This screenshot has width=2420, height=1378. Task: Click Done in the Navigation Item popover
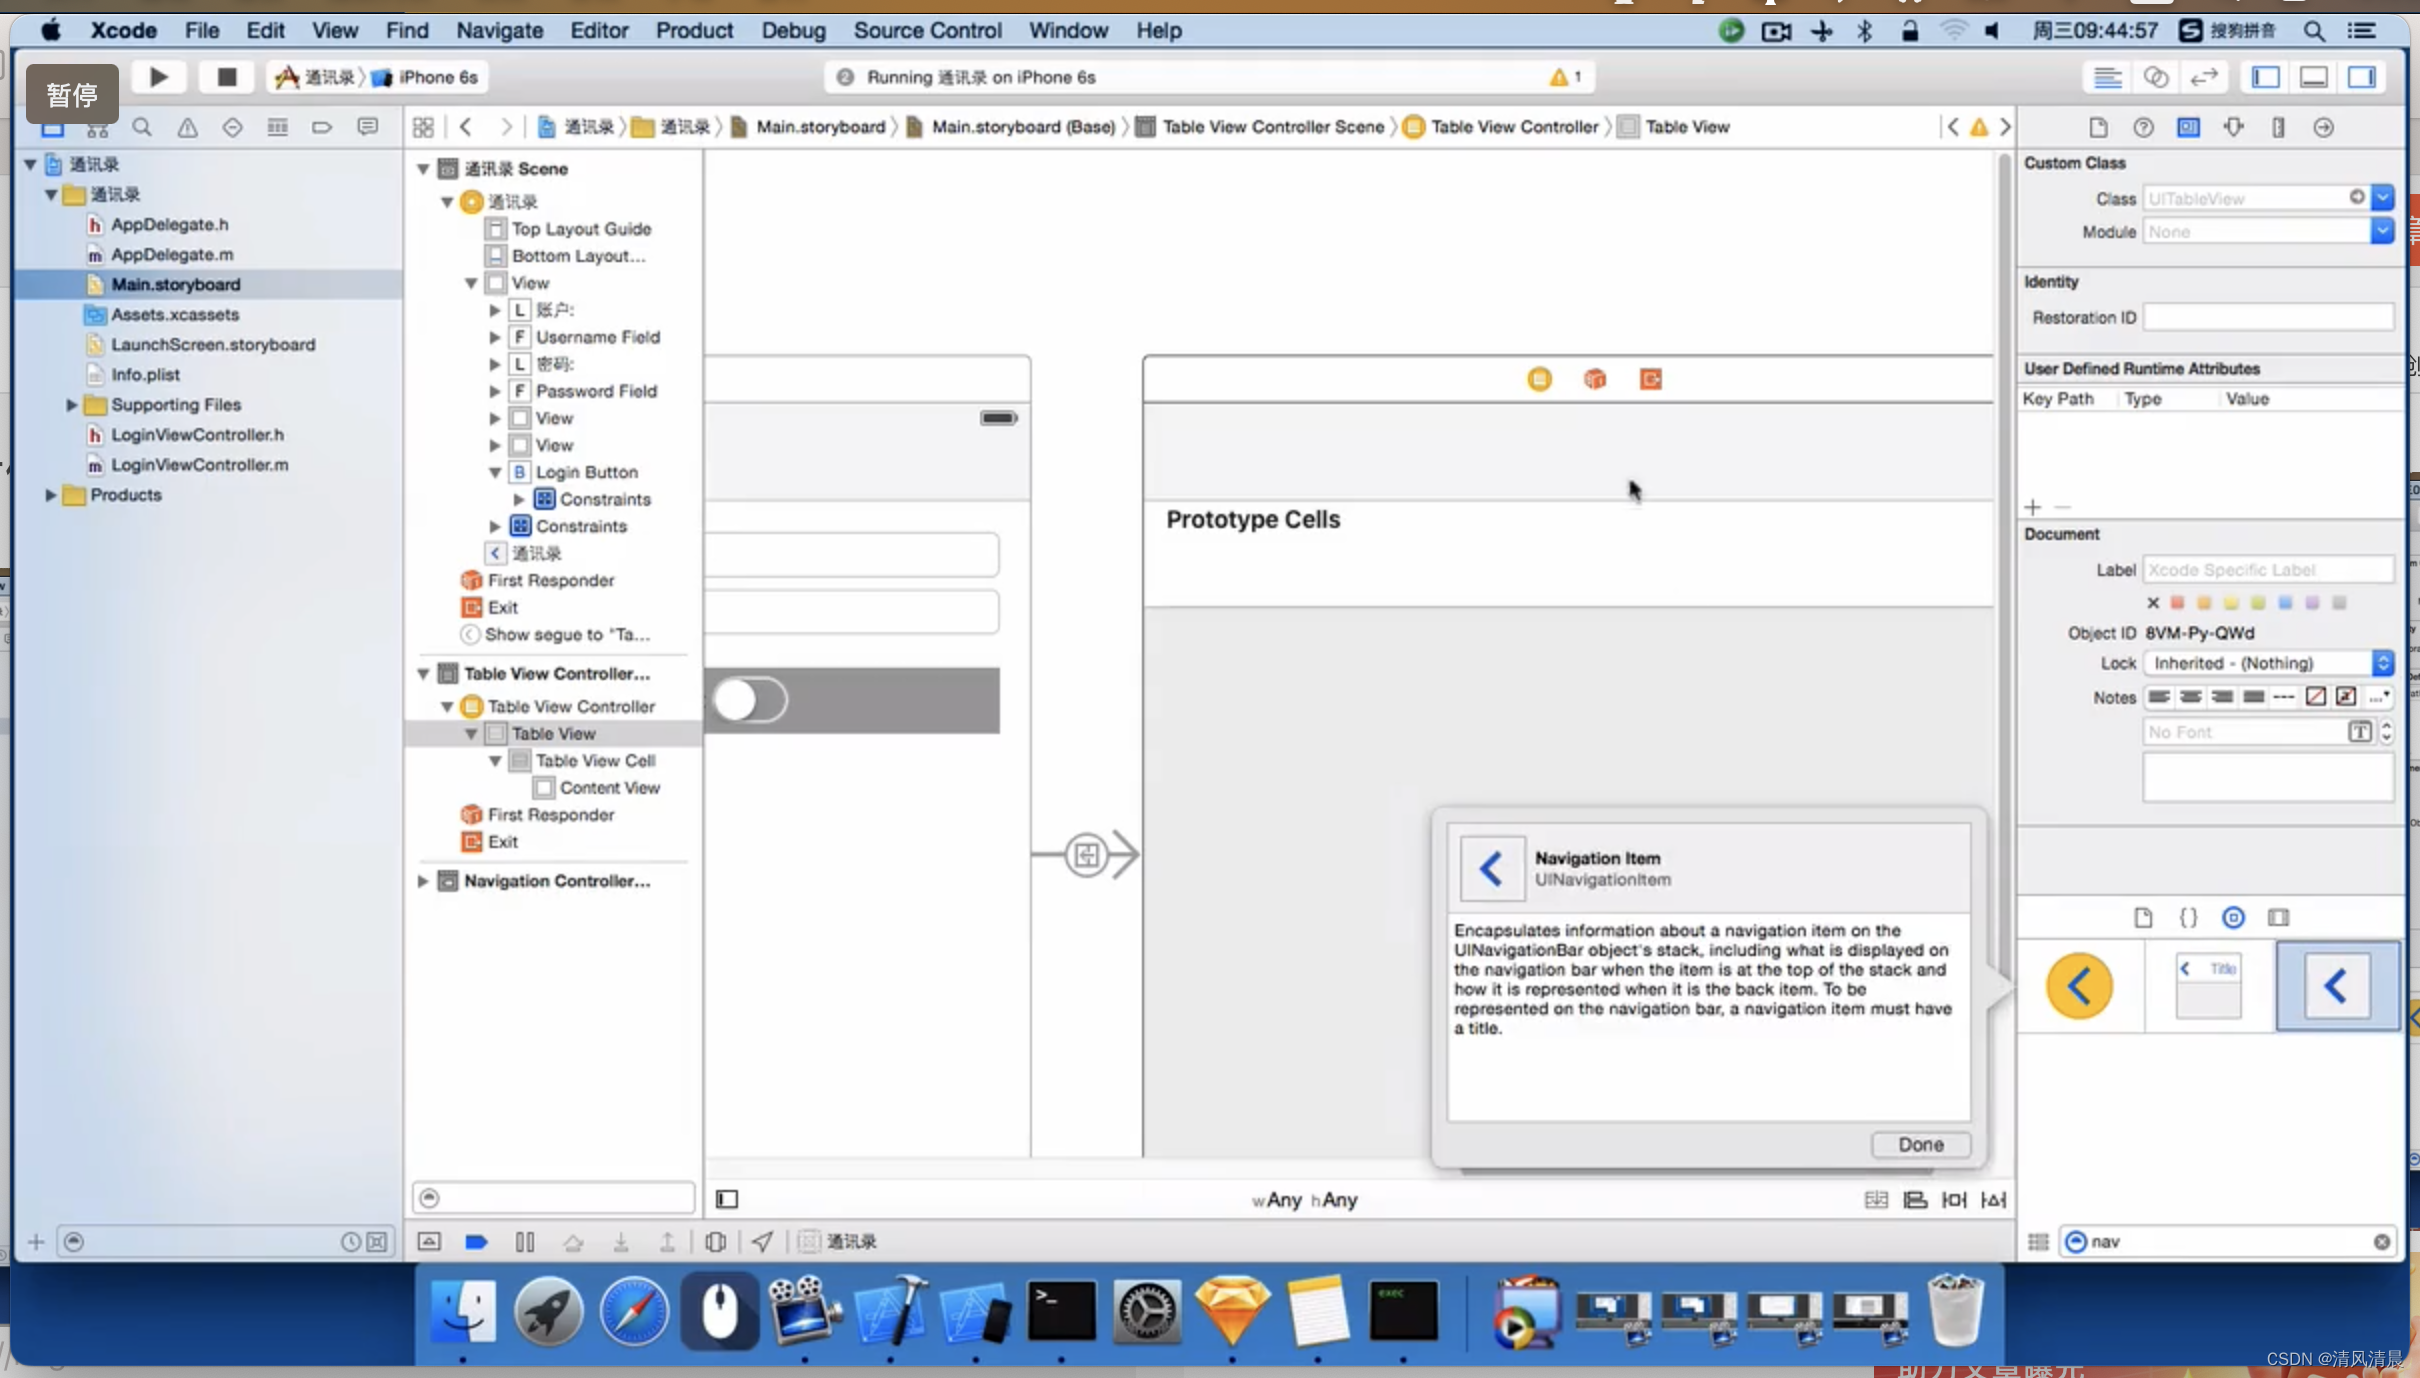(1920, 1144)
